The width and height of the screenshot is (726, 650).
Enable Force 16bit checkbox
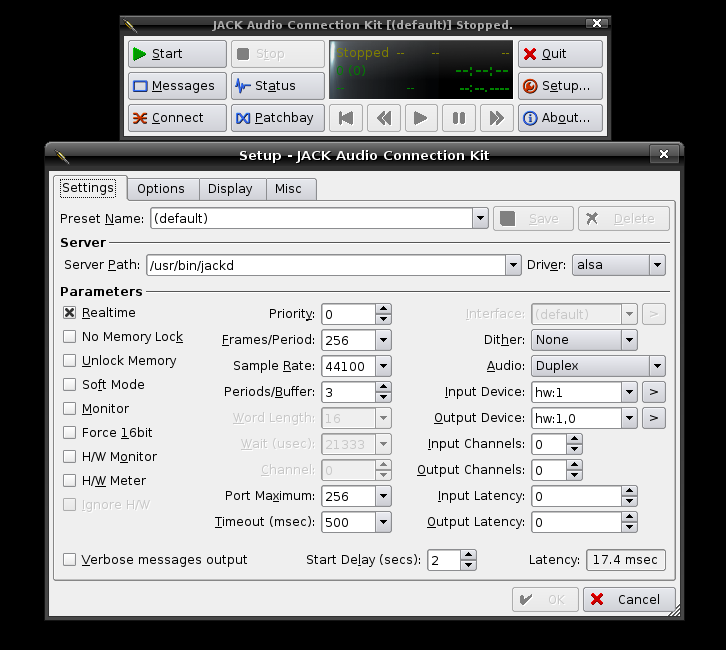point(69,433)
